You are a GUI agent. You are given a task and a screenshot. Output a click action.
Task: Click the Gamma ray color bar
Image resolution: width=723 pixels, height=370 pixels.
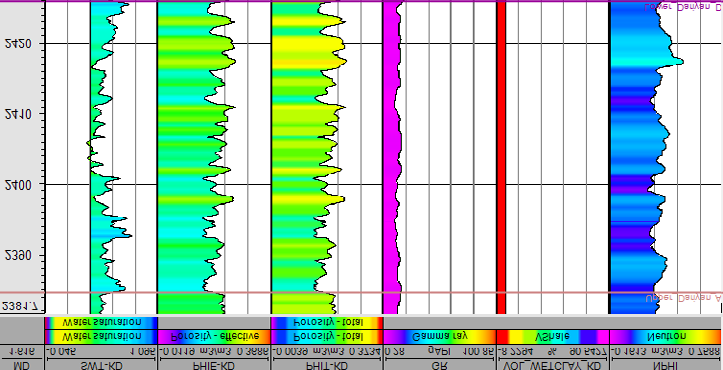(439, 336)
